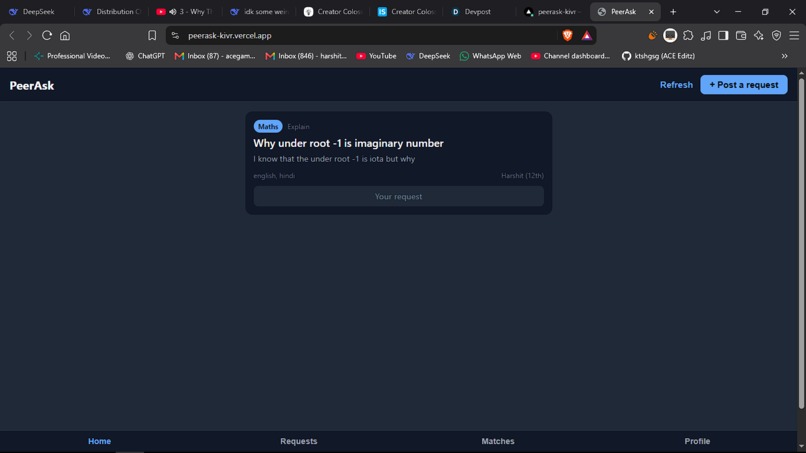Switch to the Distribution tab
806x453 pixels.
point(113,11)
